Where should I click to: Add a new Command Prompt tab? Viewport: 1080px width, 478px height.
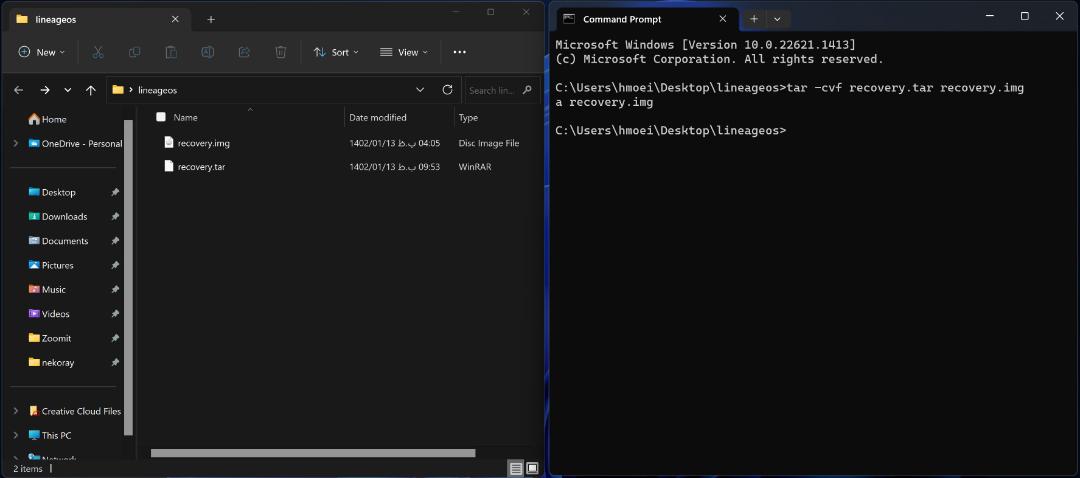click(754, 19)
